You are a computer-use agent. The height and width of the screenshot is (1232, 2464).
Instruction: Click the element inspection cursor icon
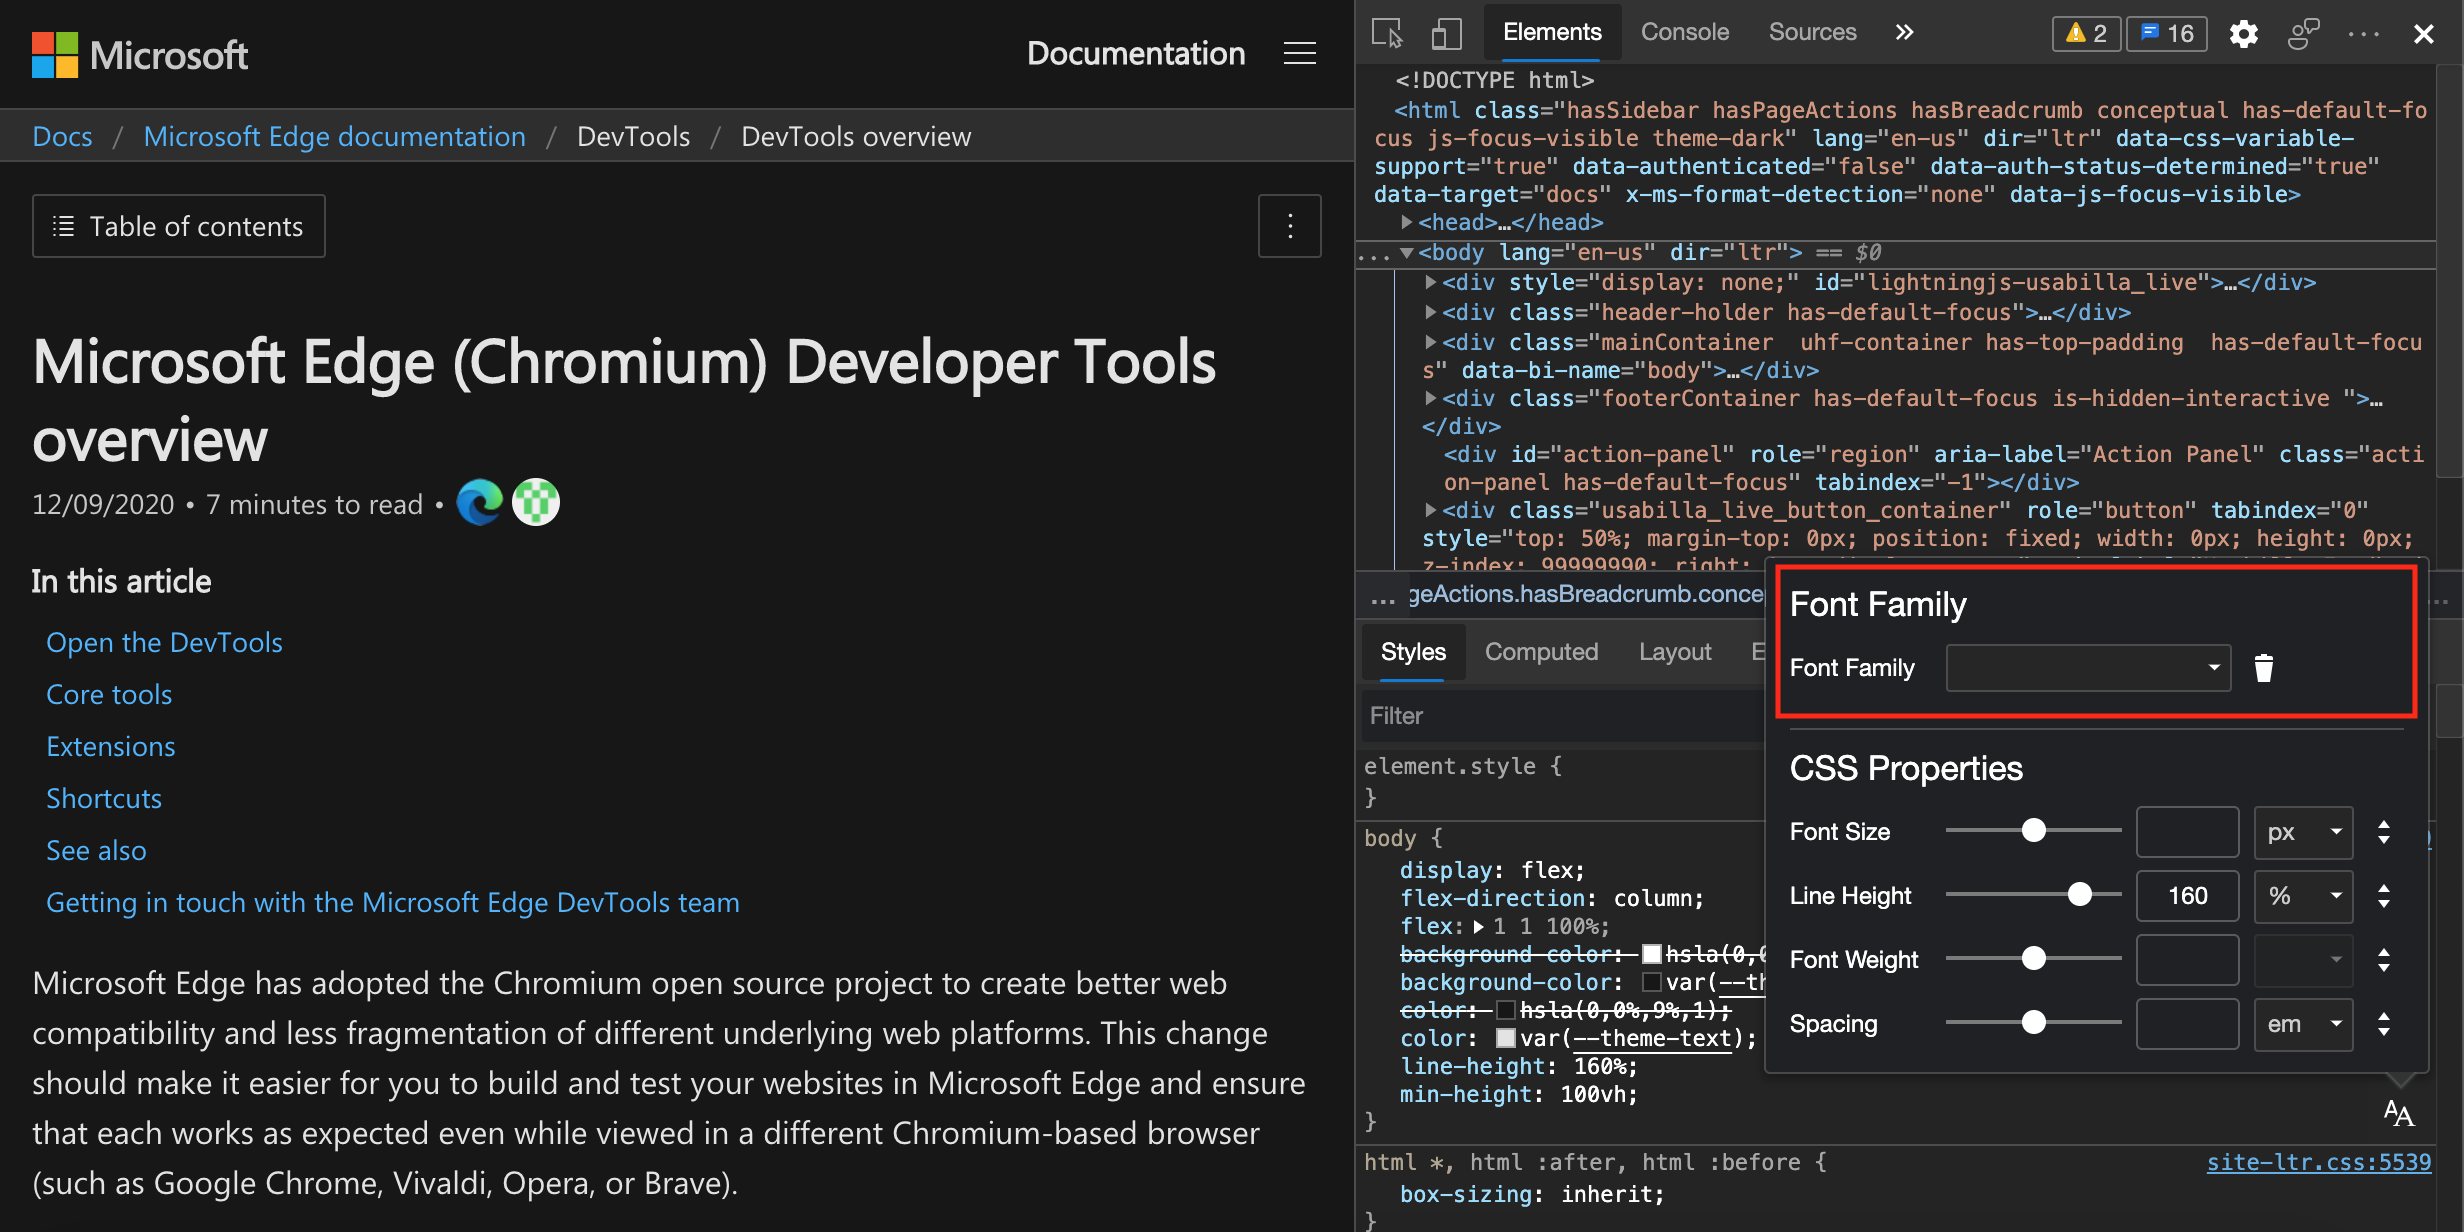click(x=1389, y=30)
